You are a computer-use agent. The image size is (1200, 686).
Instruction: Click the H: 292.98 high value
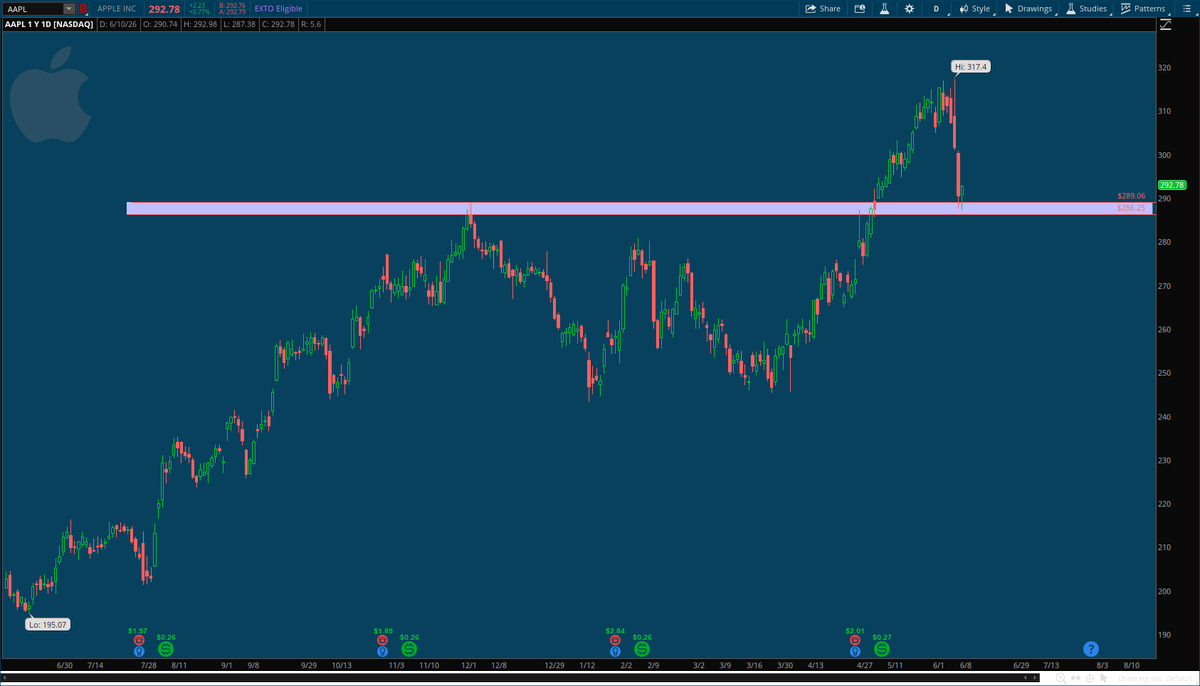(201, 23)
